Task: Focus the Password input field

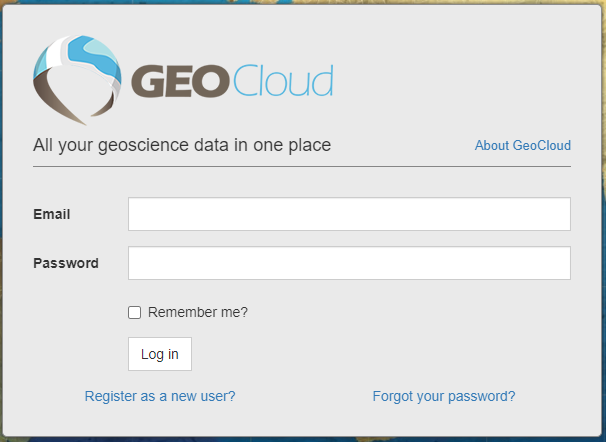Action: click(349, 263)
